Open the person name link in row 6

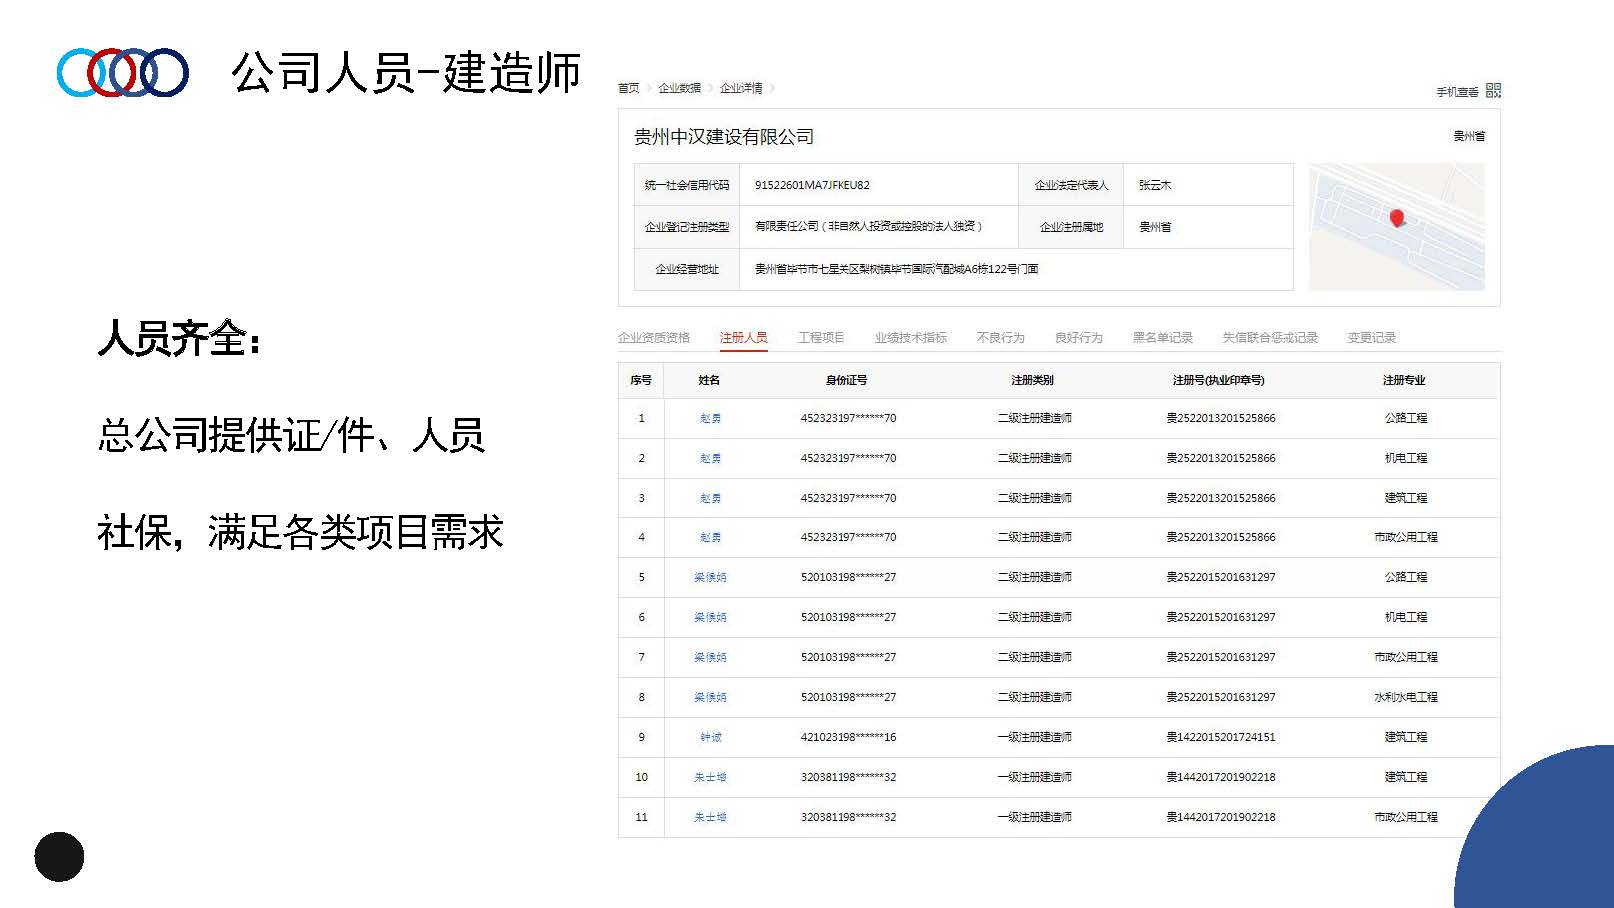click(710, 618)
